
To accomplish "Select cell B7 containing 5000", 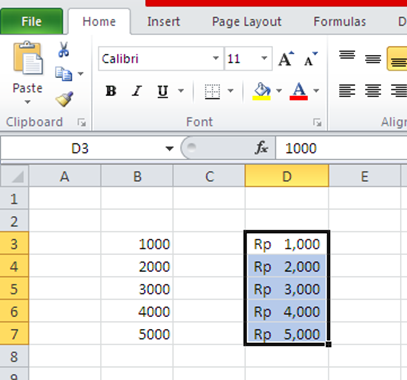I will [137, 334].
